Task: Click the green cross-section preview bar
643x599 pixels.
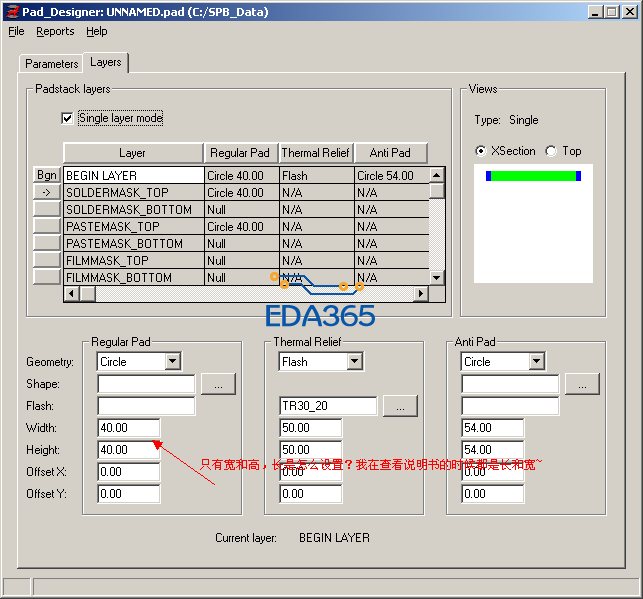Action: point(533,176)
